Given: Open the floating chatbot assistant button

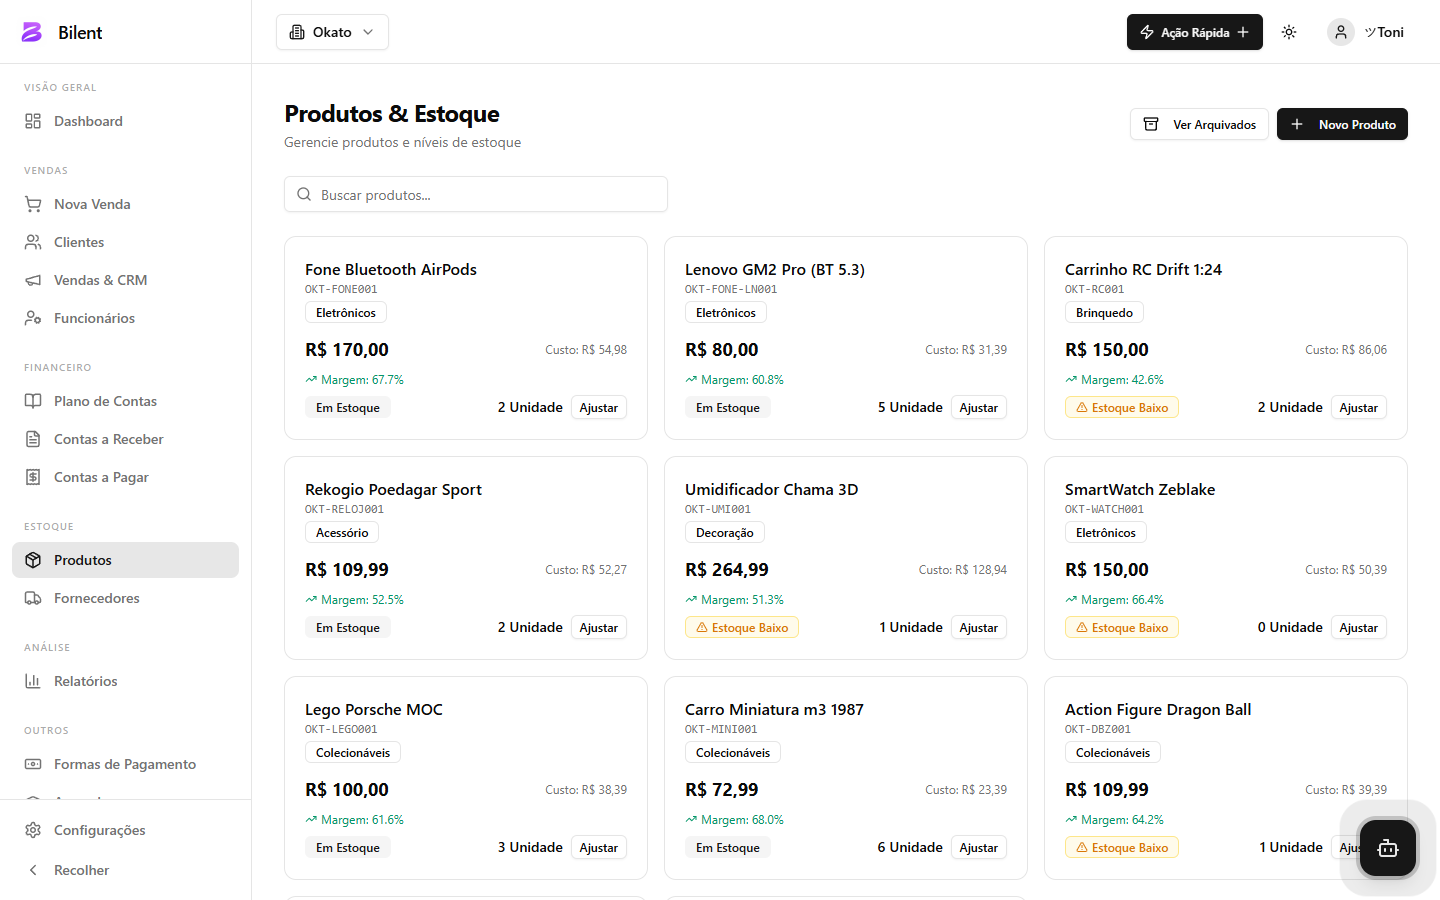Looking at the screenshot, I should (x=1387, y=848).
